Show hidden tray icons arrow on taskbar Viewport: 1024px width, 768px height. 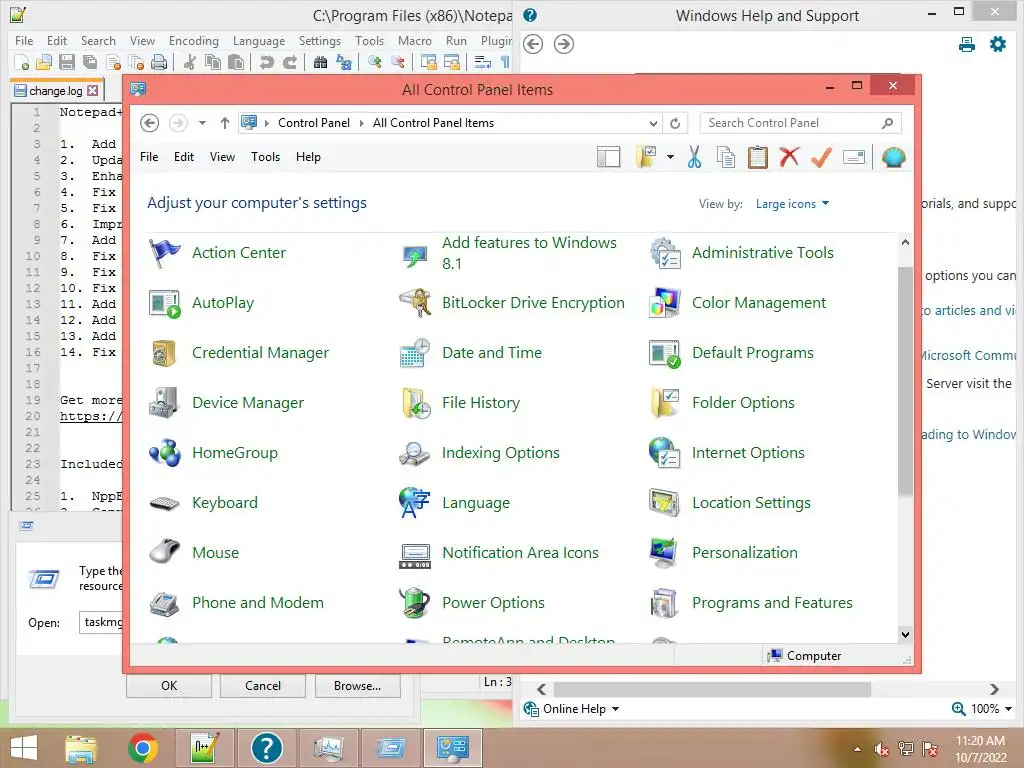(857, 749)
